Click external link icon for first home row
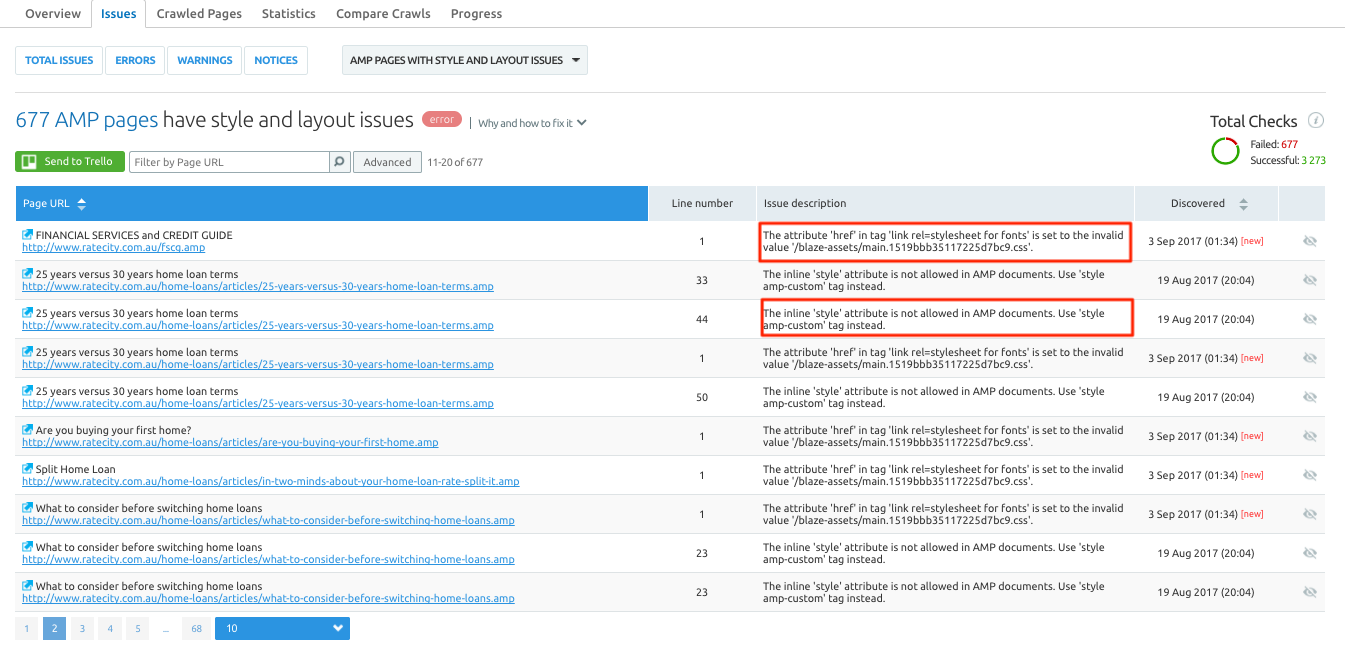 pyautogui.click(x=28, y=430)
